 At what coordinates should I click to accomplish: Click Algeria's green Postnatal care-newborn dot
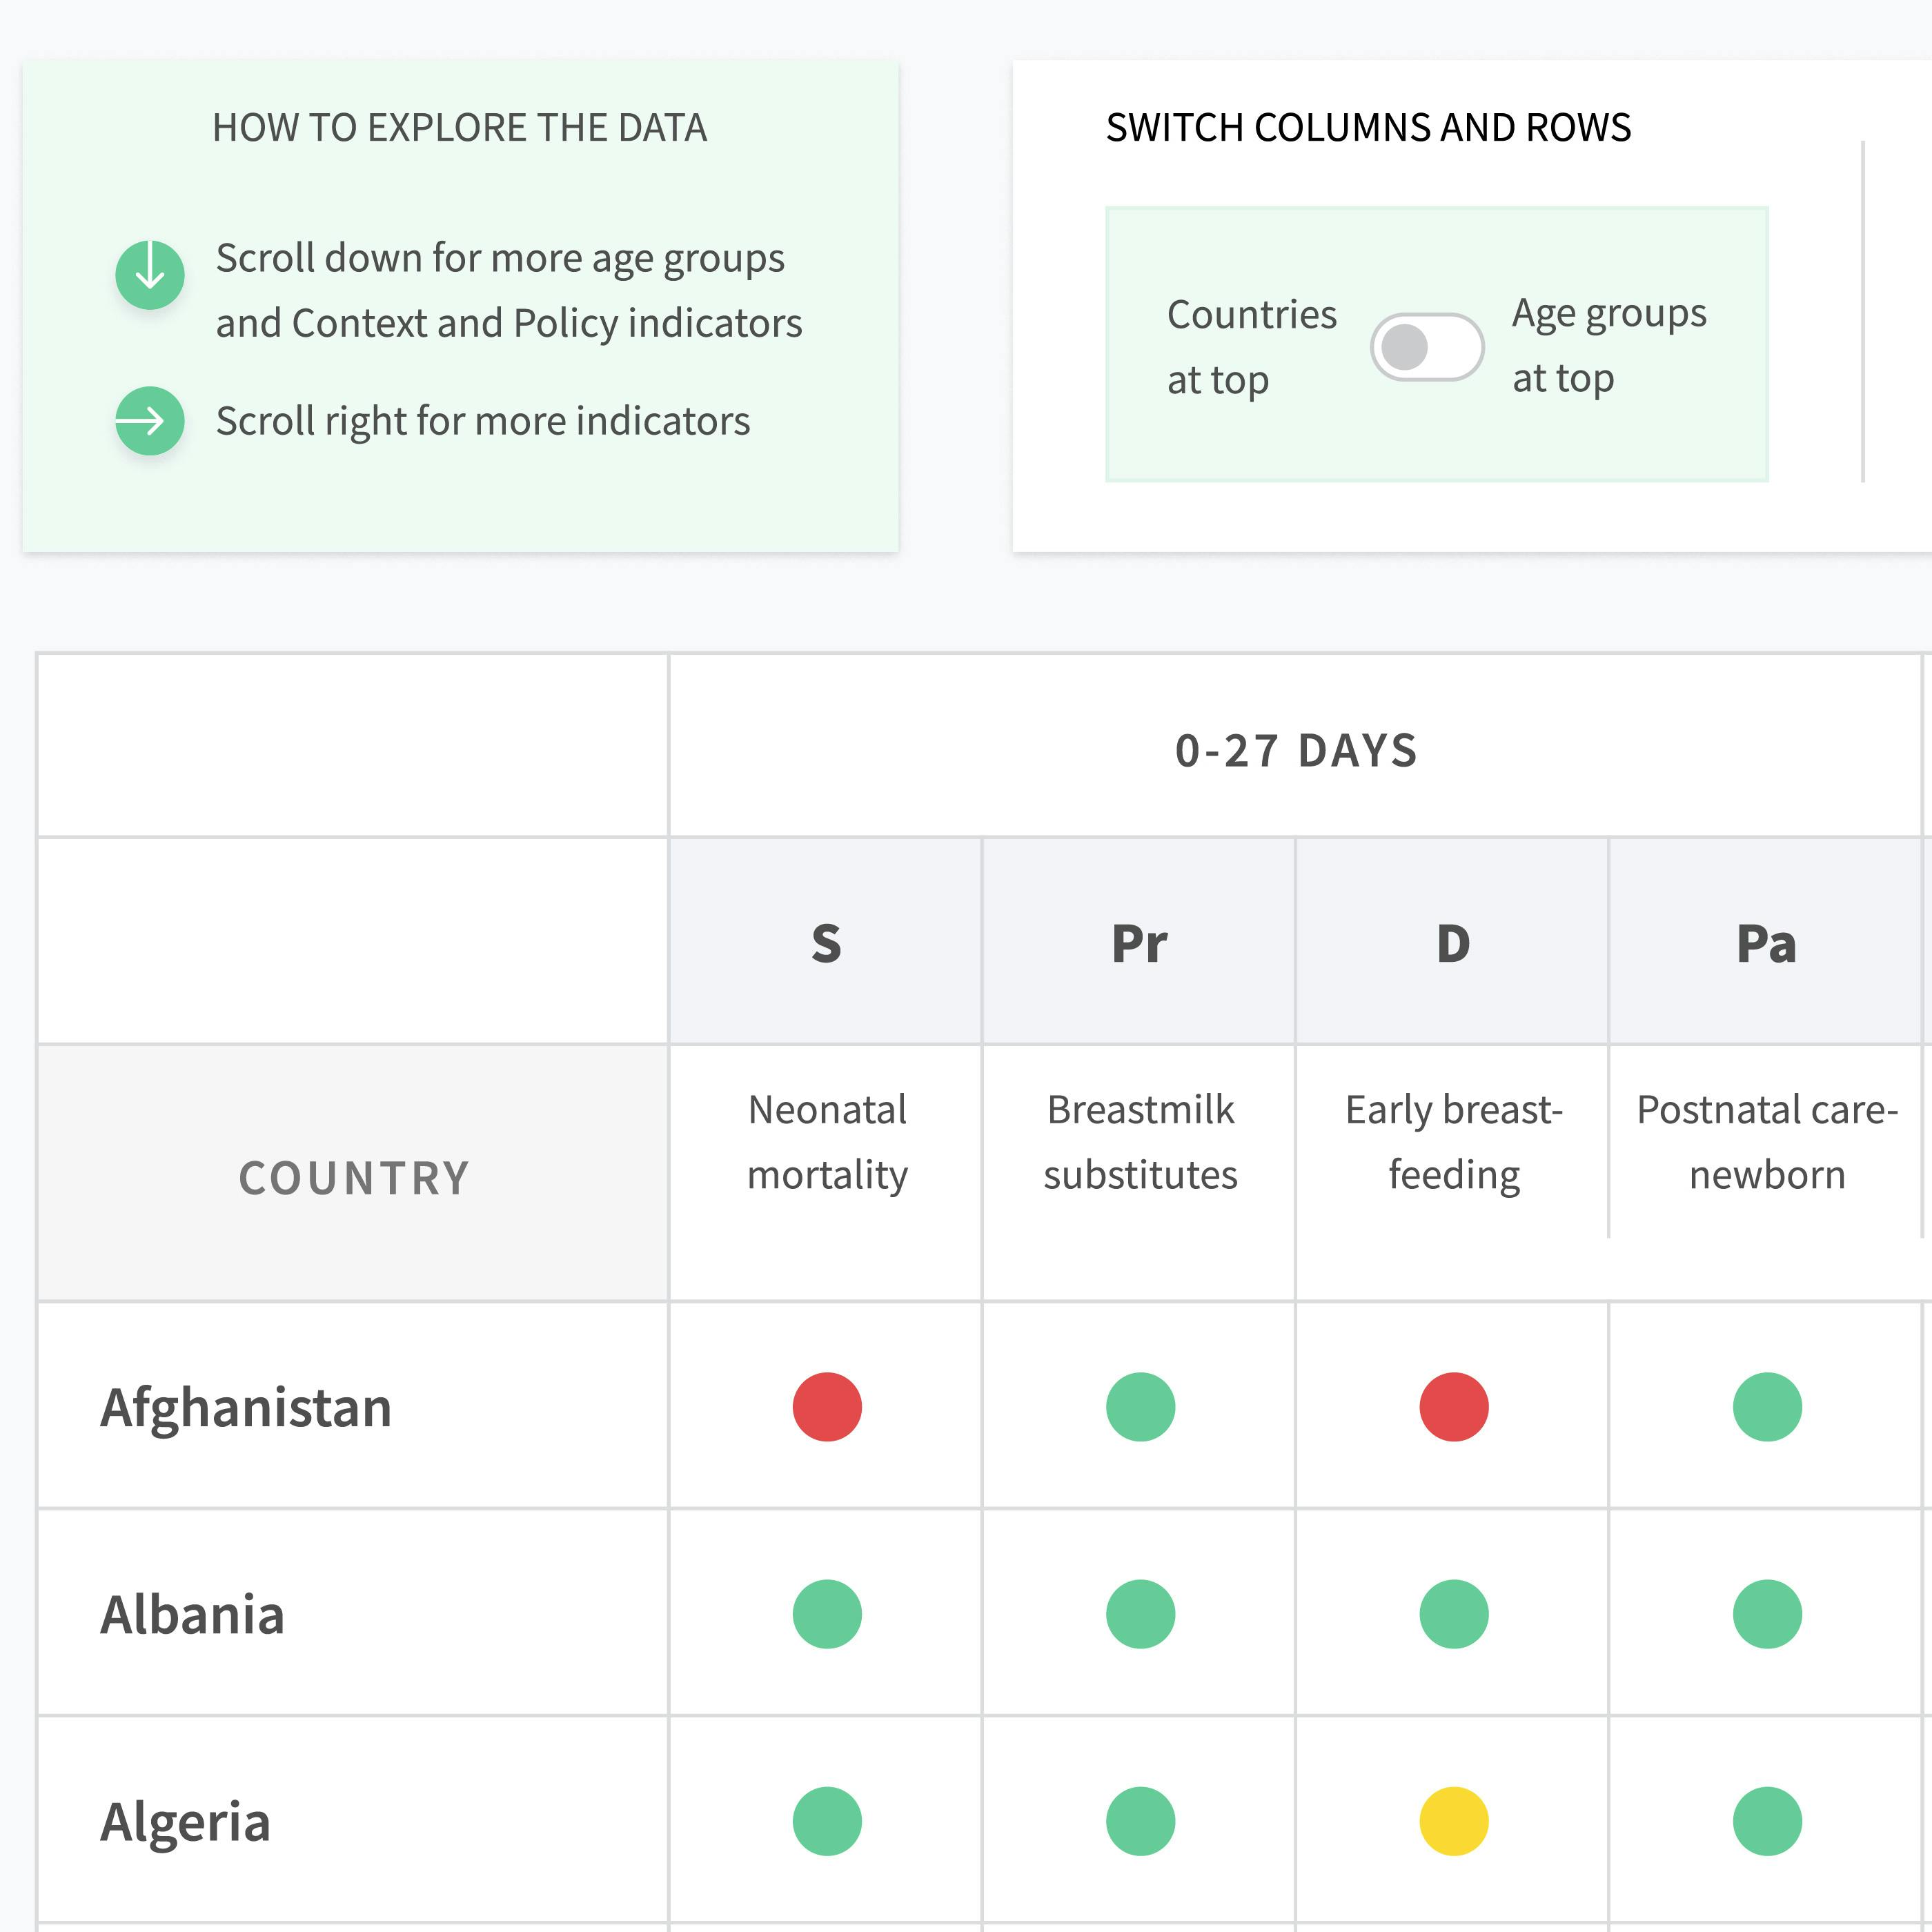(x=1767, y=1820)
